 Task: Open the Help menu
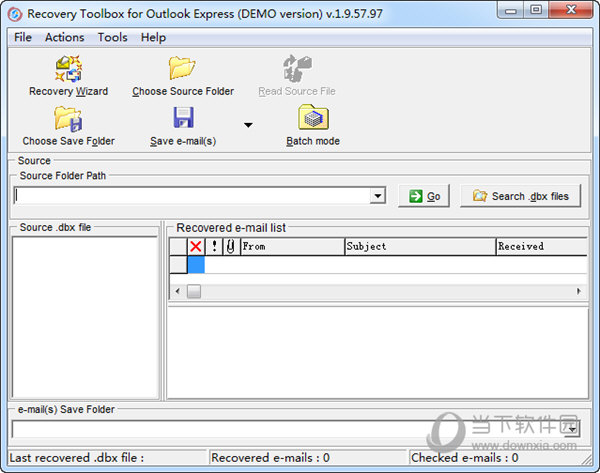click(x=153, y=38)
